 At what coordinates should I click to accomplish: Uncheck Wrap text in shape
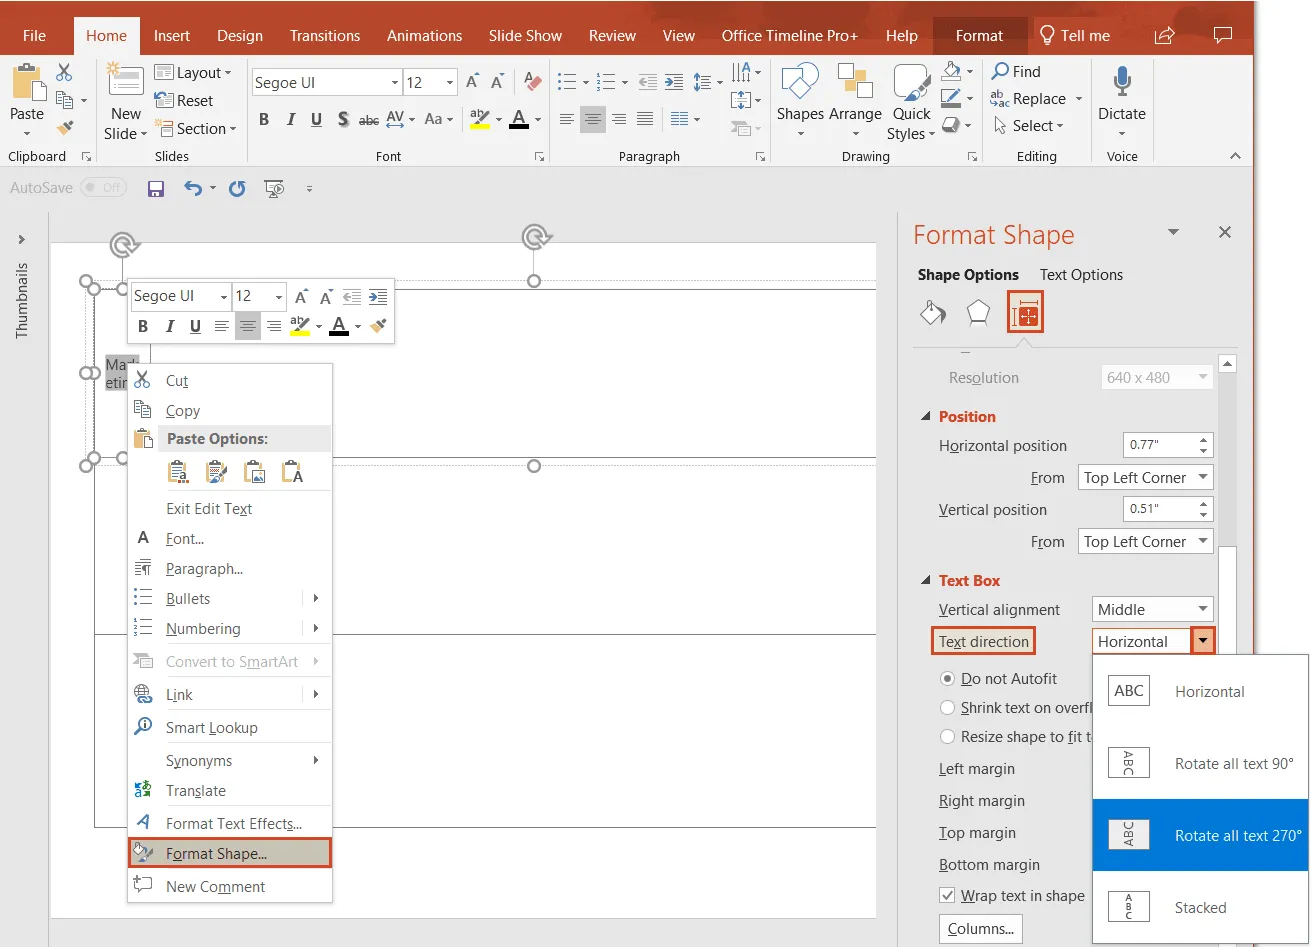click(945, 895)
